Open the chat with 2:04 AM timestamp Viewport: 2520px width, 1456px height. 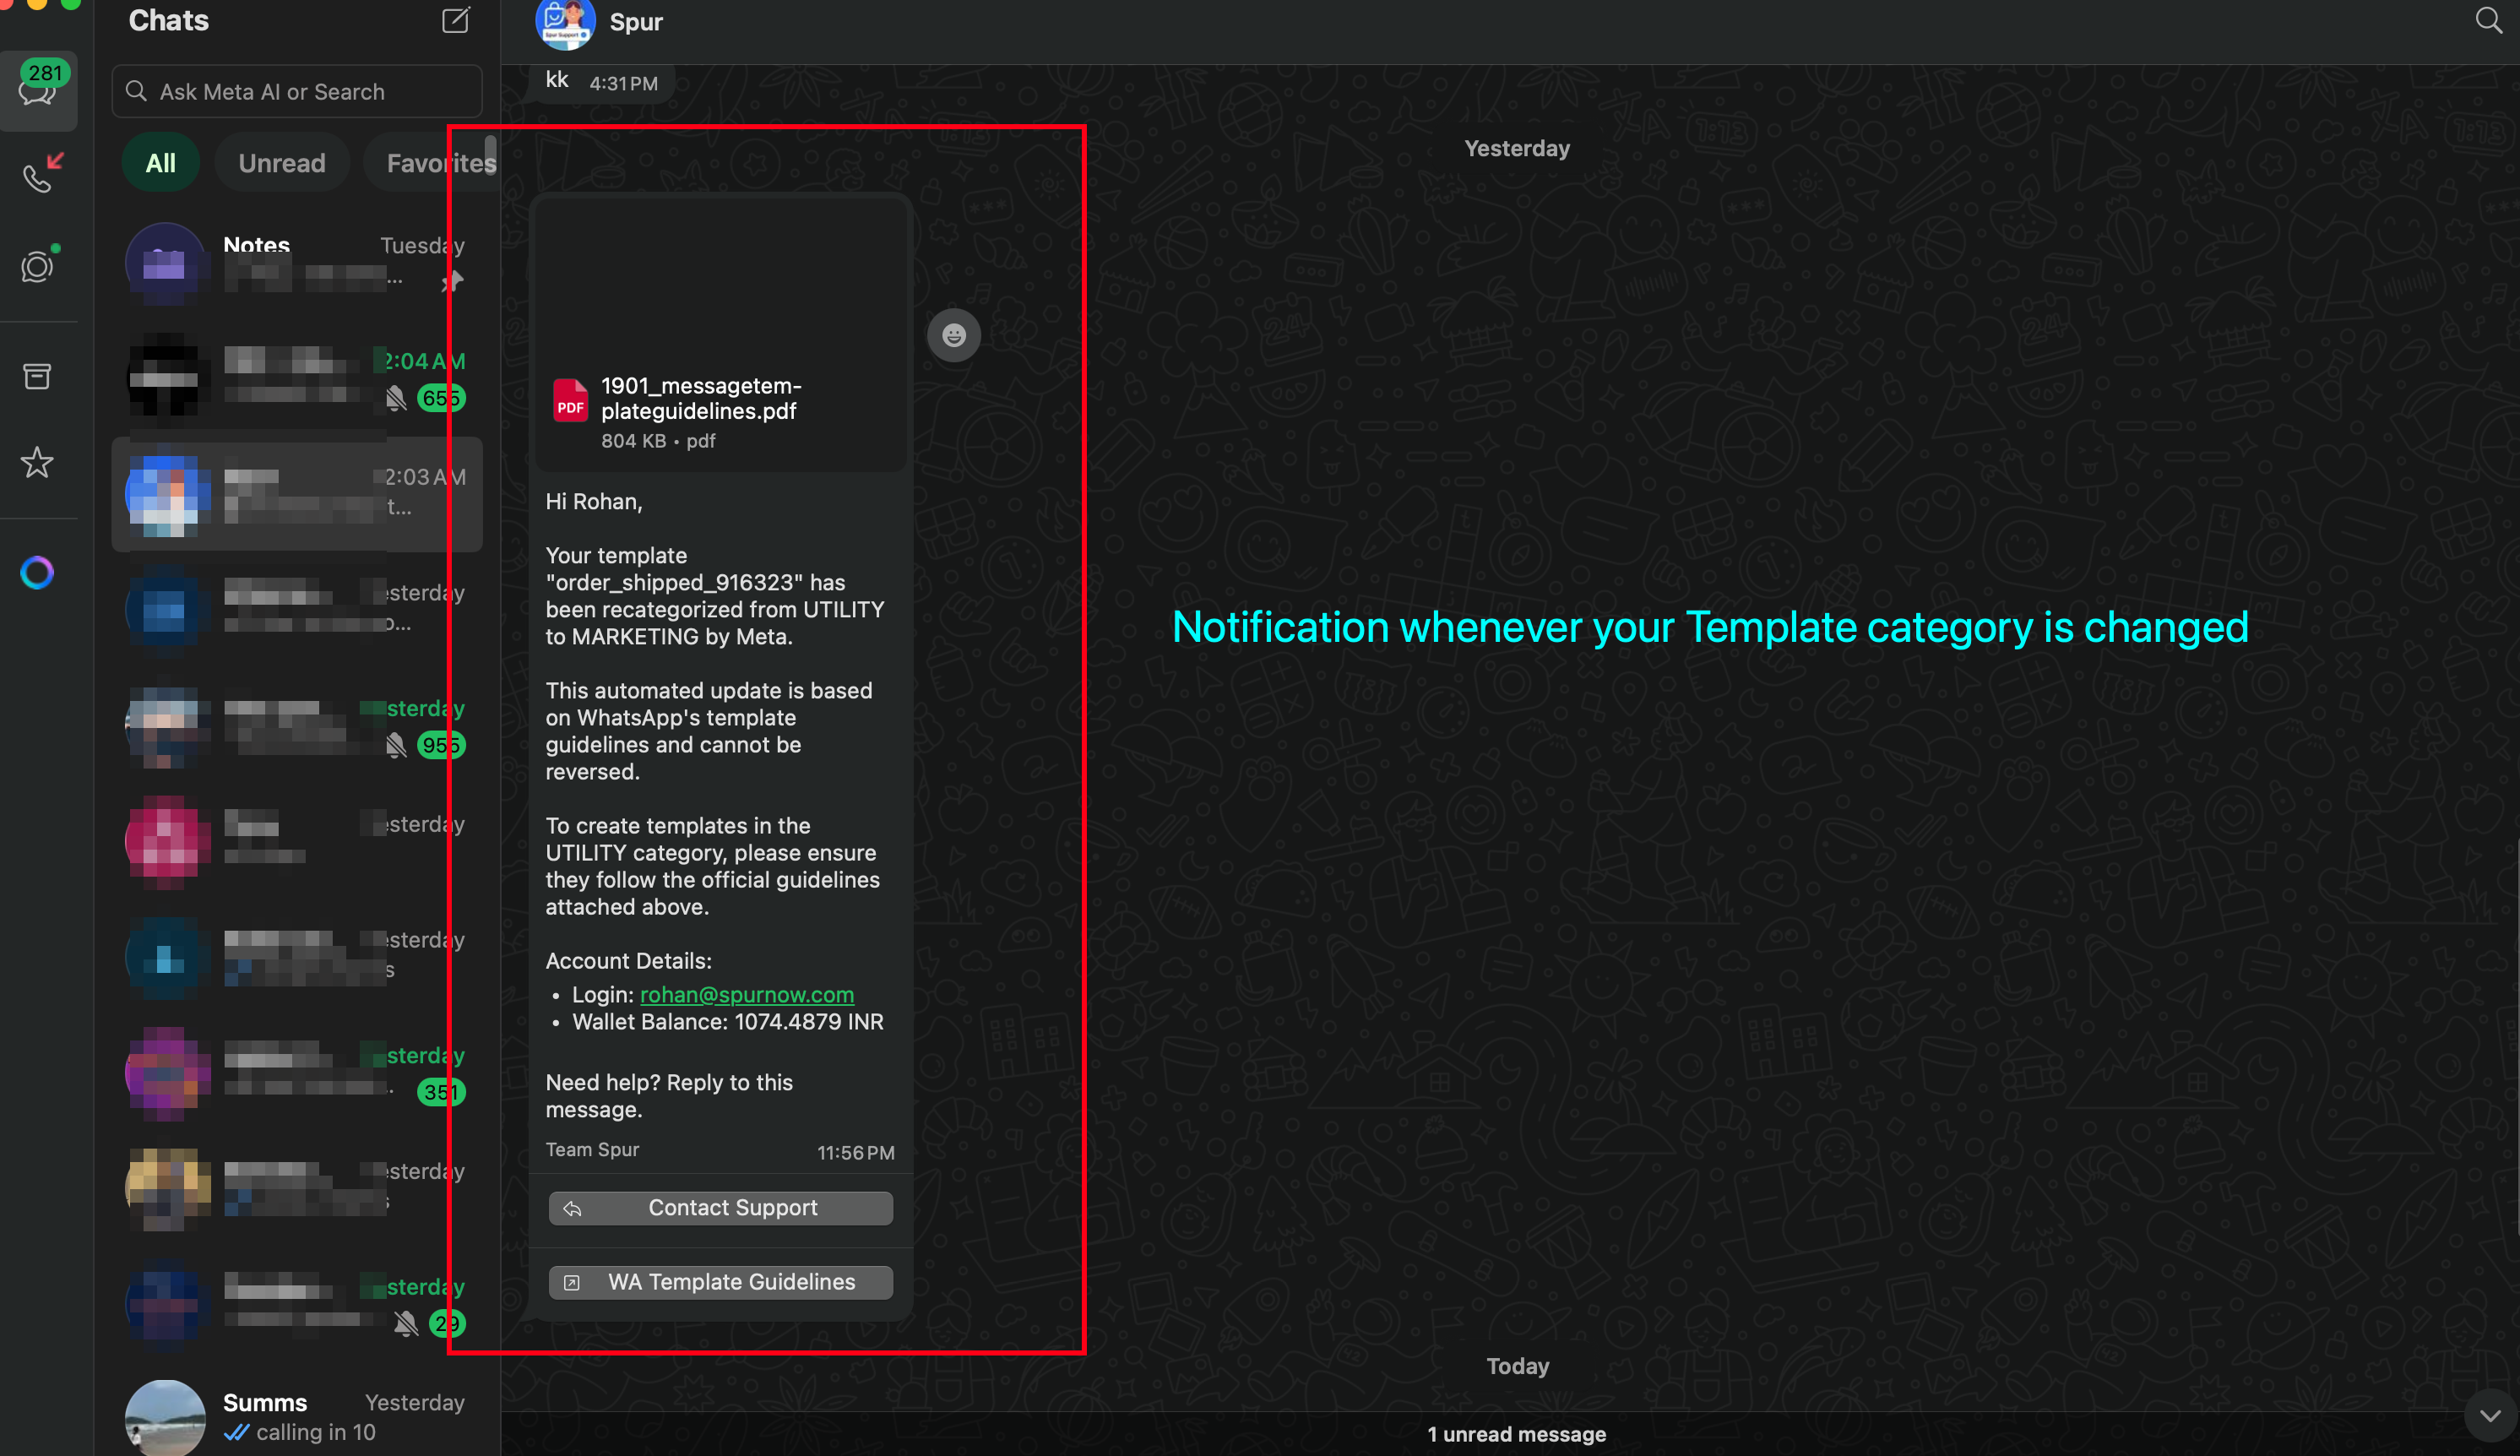[297, 378]
